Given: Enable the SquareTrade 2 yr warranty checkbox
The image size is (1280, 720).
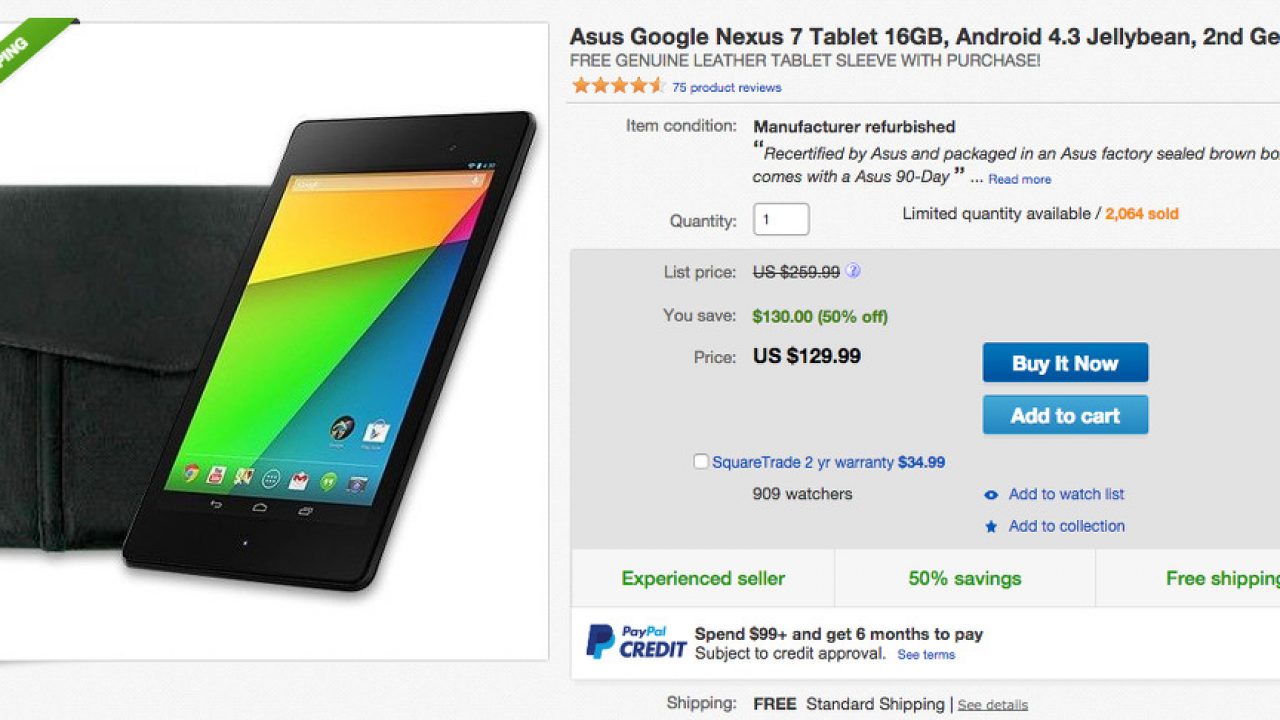Looking at the screenshot, I should coord(701,462).
